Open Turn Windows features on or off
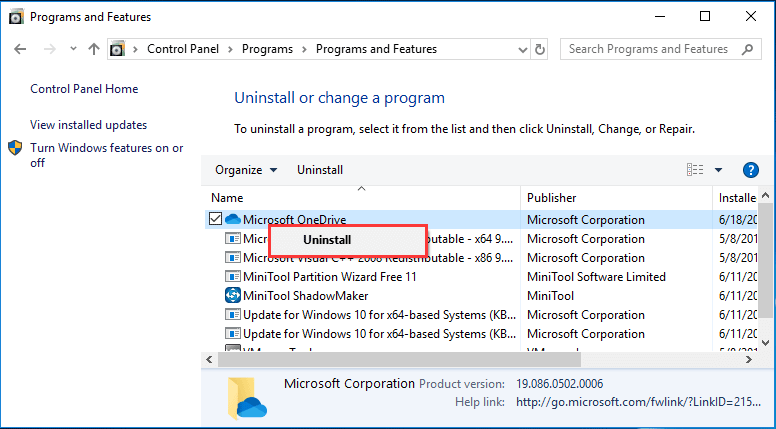Viewport: 776px width, 429px height. click(x=106, y=155)
